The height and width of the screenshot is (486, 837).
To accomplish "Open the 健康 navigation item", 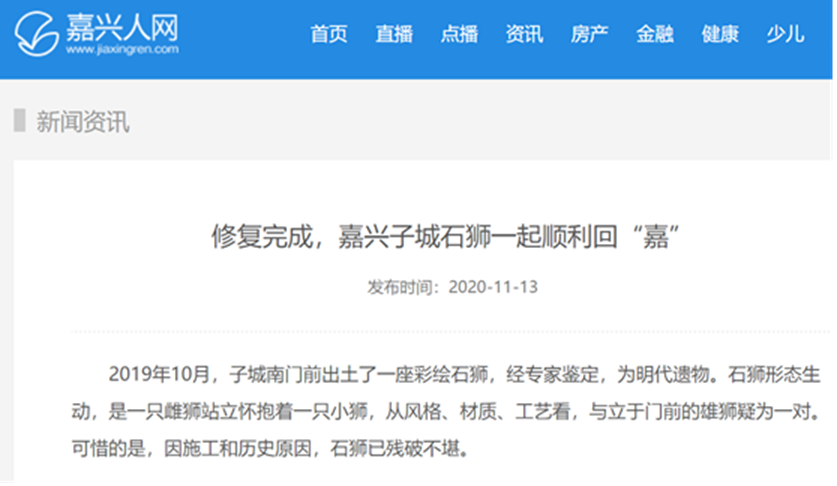I will [x=720, y=34].
